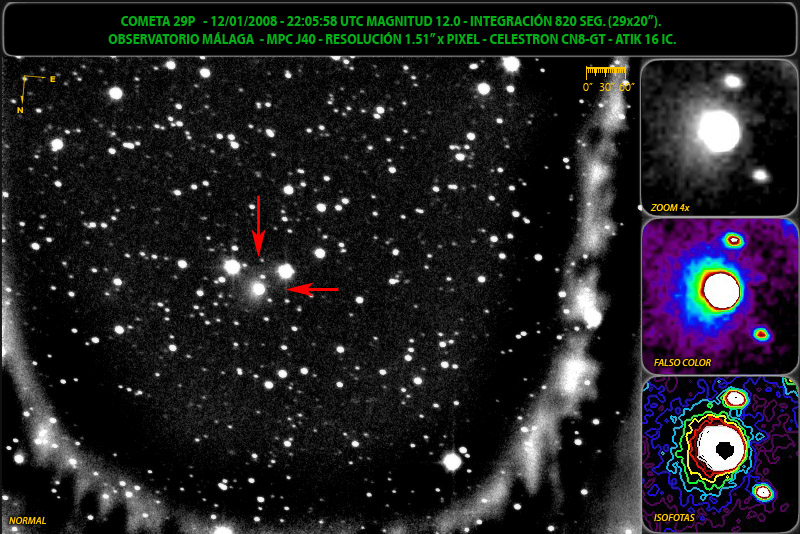Click the 'CELESTRON CN8-GT' text

coord(547,39)
